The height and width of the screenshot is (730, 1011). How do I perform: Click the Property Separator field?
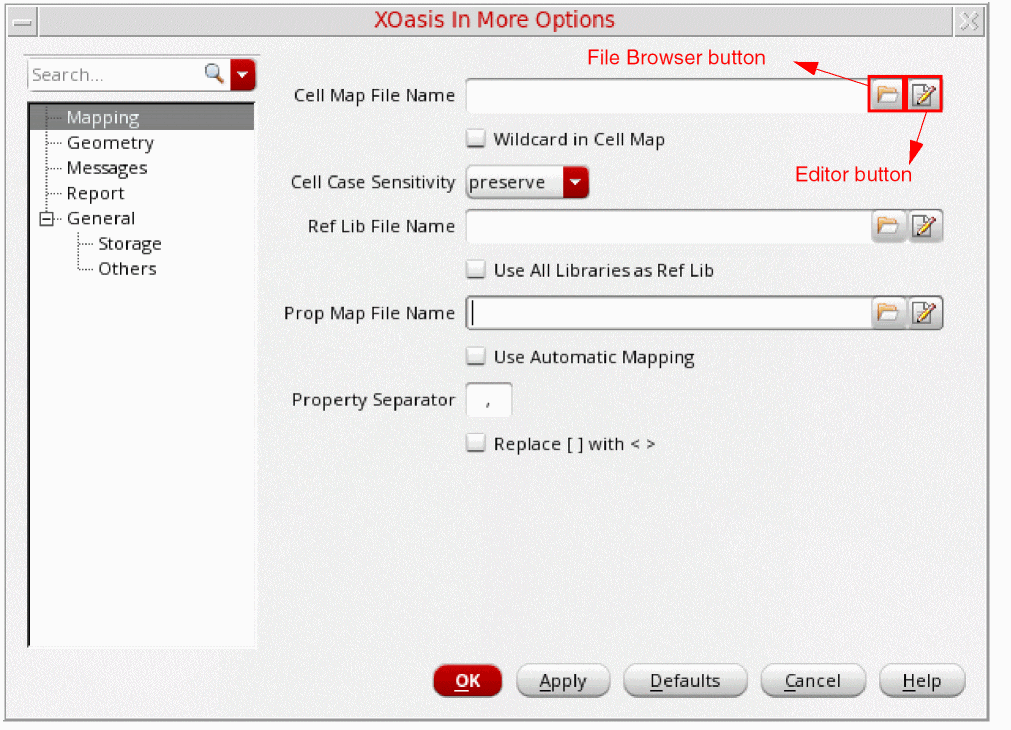[489, 400]
